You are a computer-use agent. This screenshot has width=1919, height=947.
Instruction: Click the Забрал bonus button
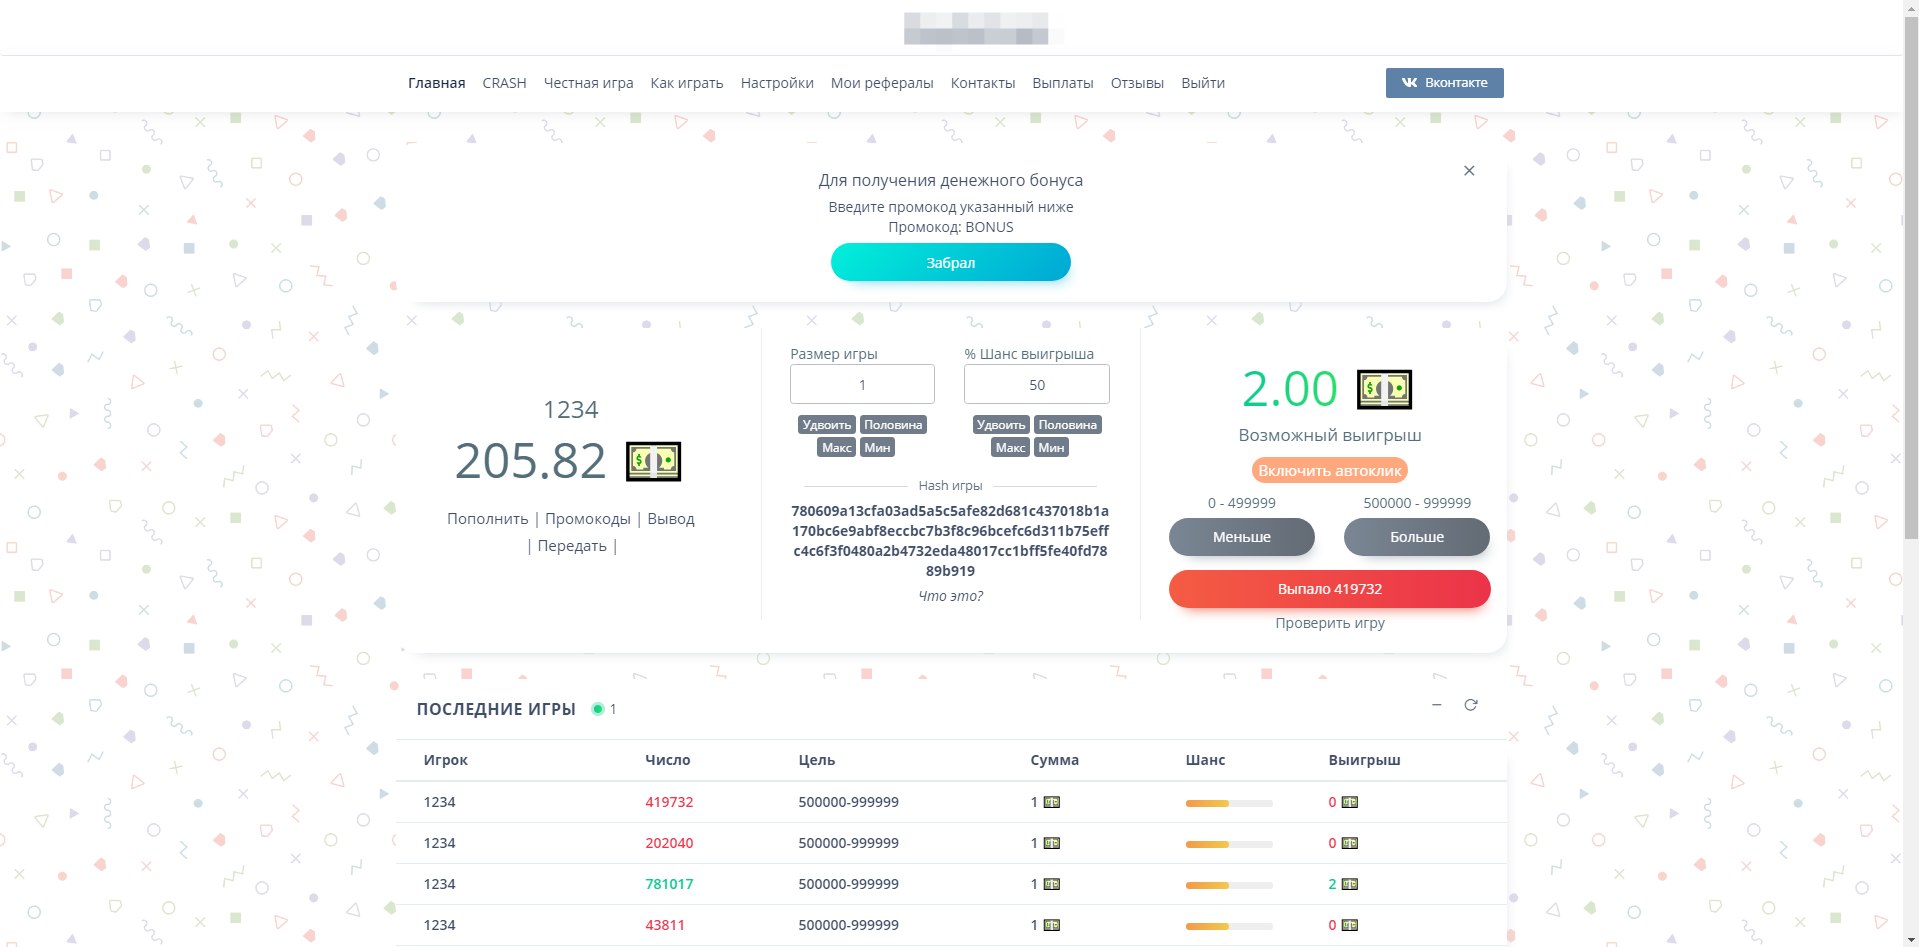coord(950,263)
